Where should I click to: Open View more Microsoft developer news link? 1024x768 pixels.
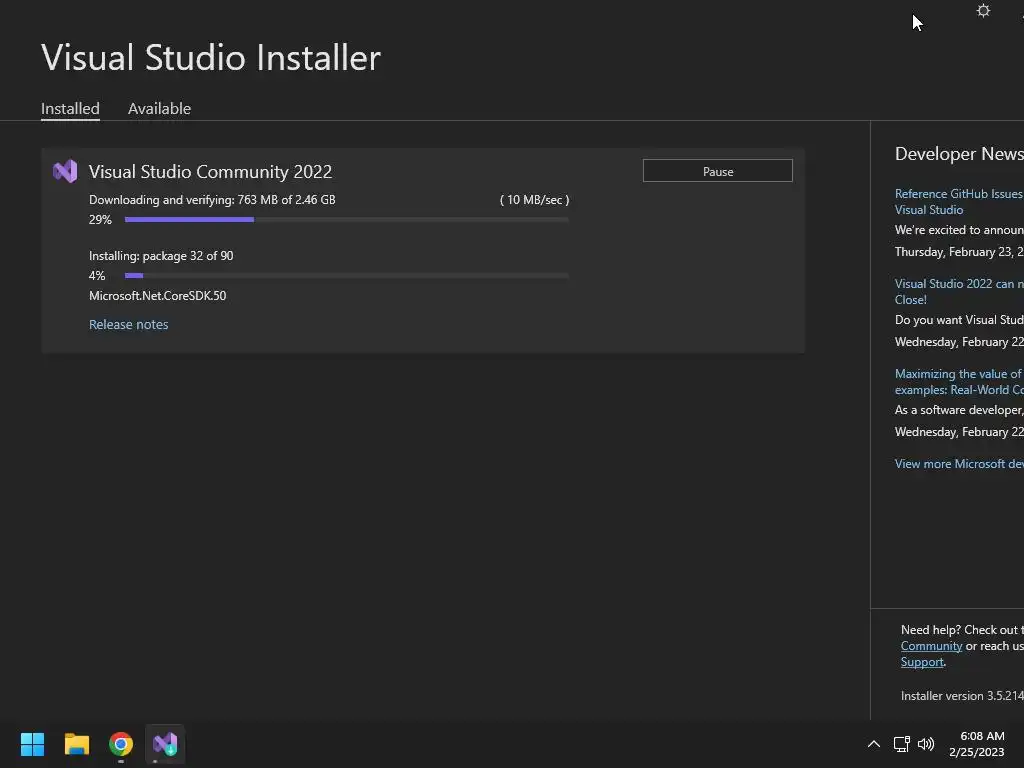(x=959, y=464)
